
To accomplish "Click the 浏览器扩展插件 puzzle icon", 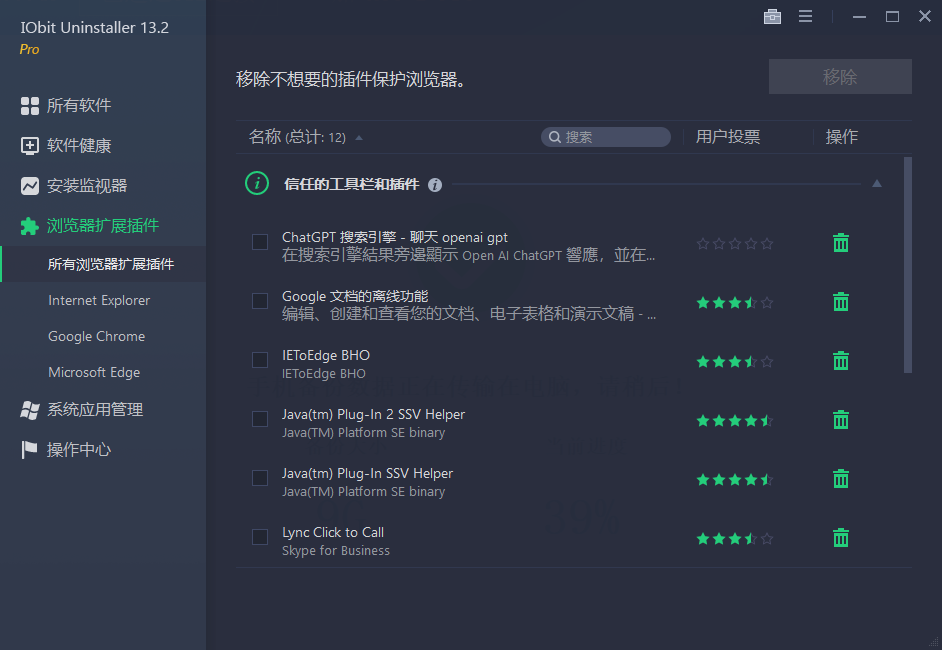I will (x=29, y=226).
